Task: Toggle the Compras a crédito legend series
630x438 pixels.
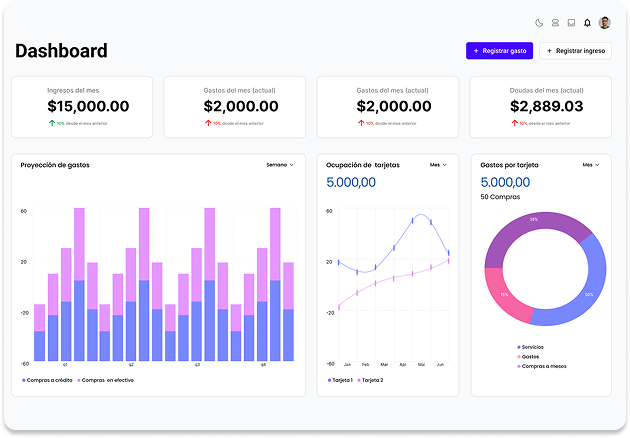Action: tap(48, 380)
